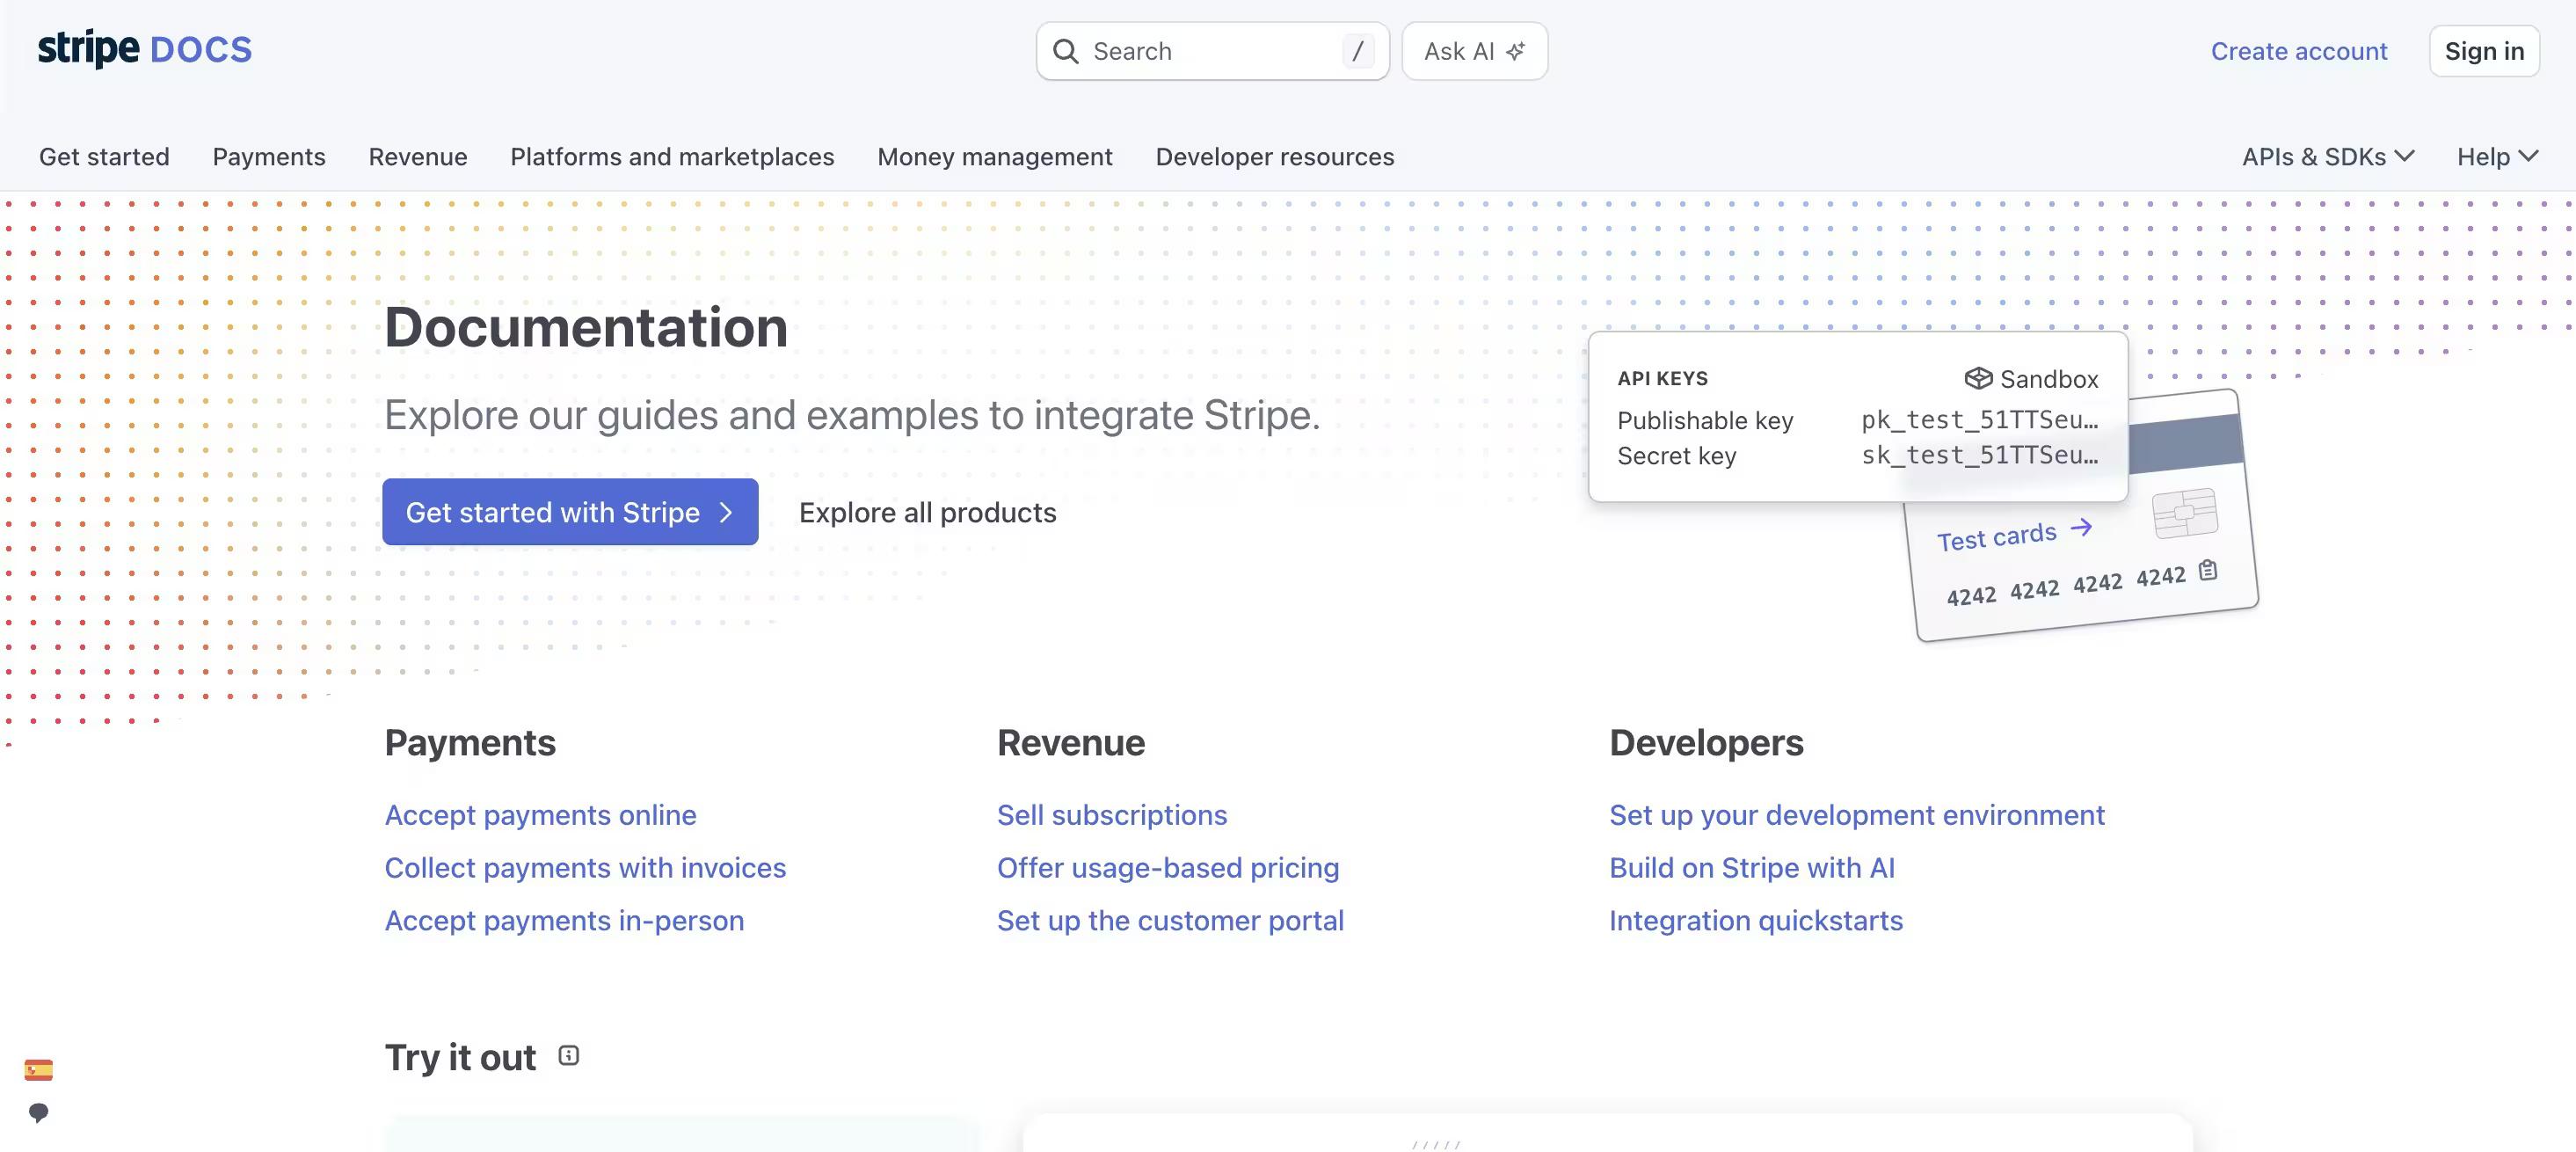Viewport: 2576px width, 1152px height.
Task: Click the chevron on Get started button
Action: click(726, 512)
